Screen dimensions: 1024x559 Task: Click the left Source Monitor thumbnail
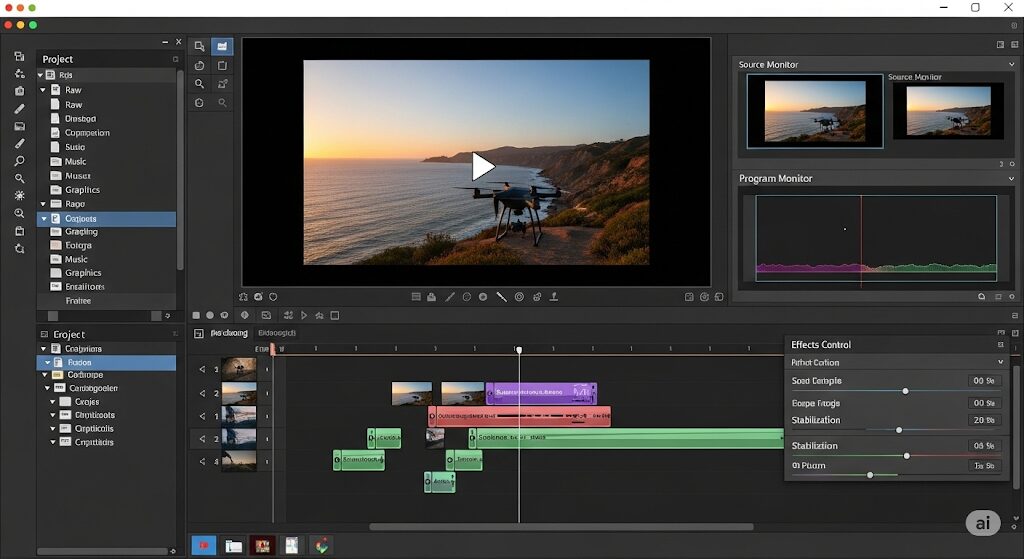(815, 111)
